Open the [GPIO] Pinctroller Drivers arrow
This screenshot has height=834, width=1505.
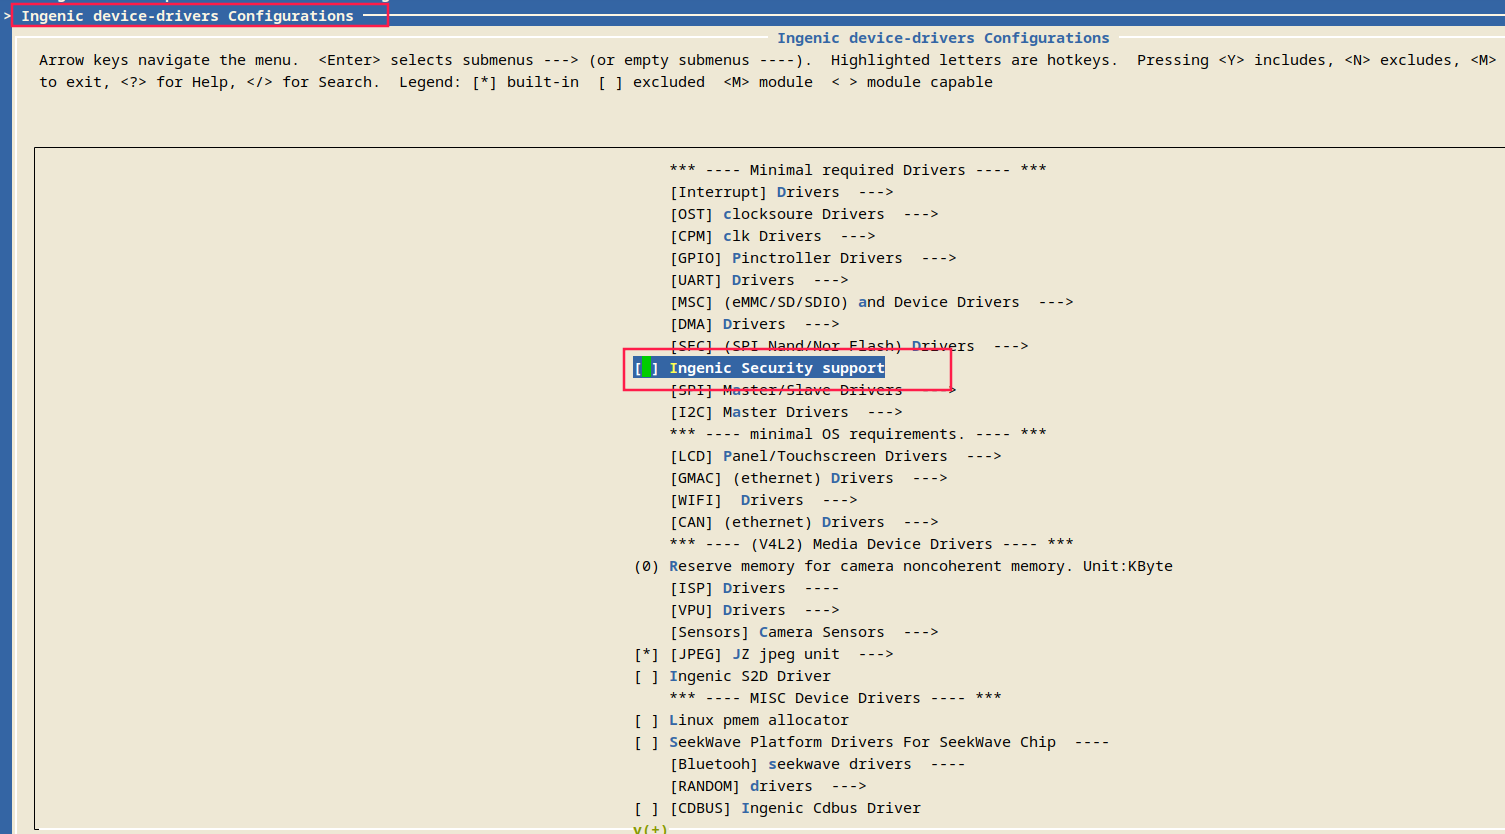[939, 258]
